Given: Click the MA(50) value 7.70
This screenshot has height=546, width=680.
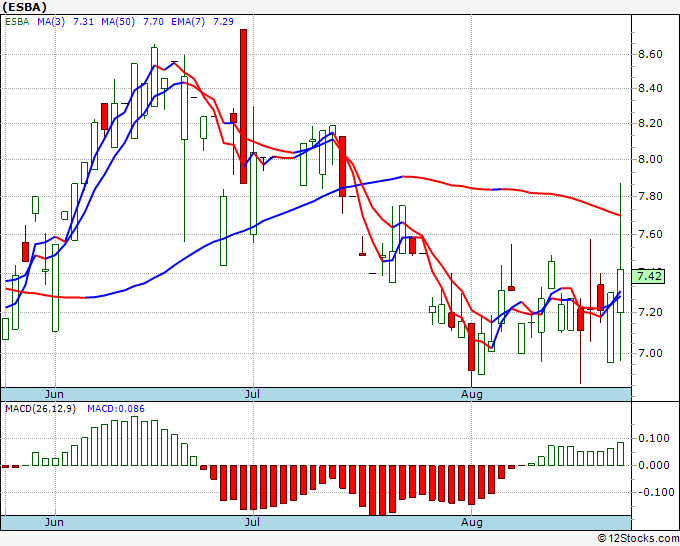Looking at the screenshot, I should click(x=153, y=22).
